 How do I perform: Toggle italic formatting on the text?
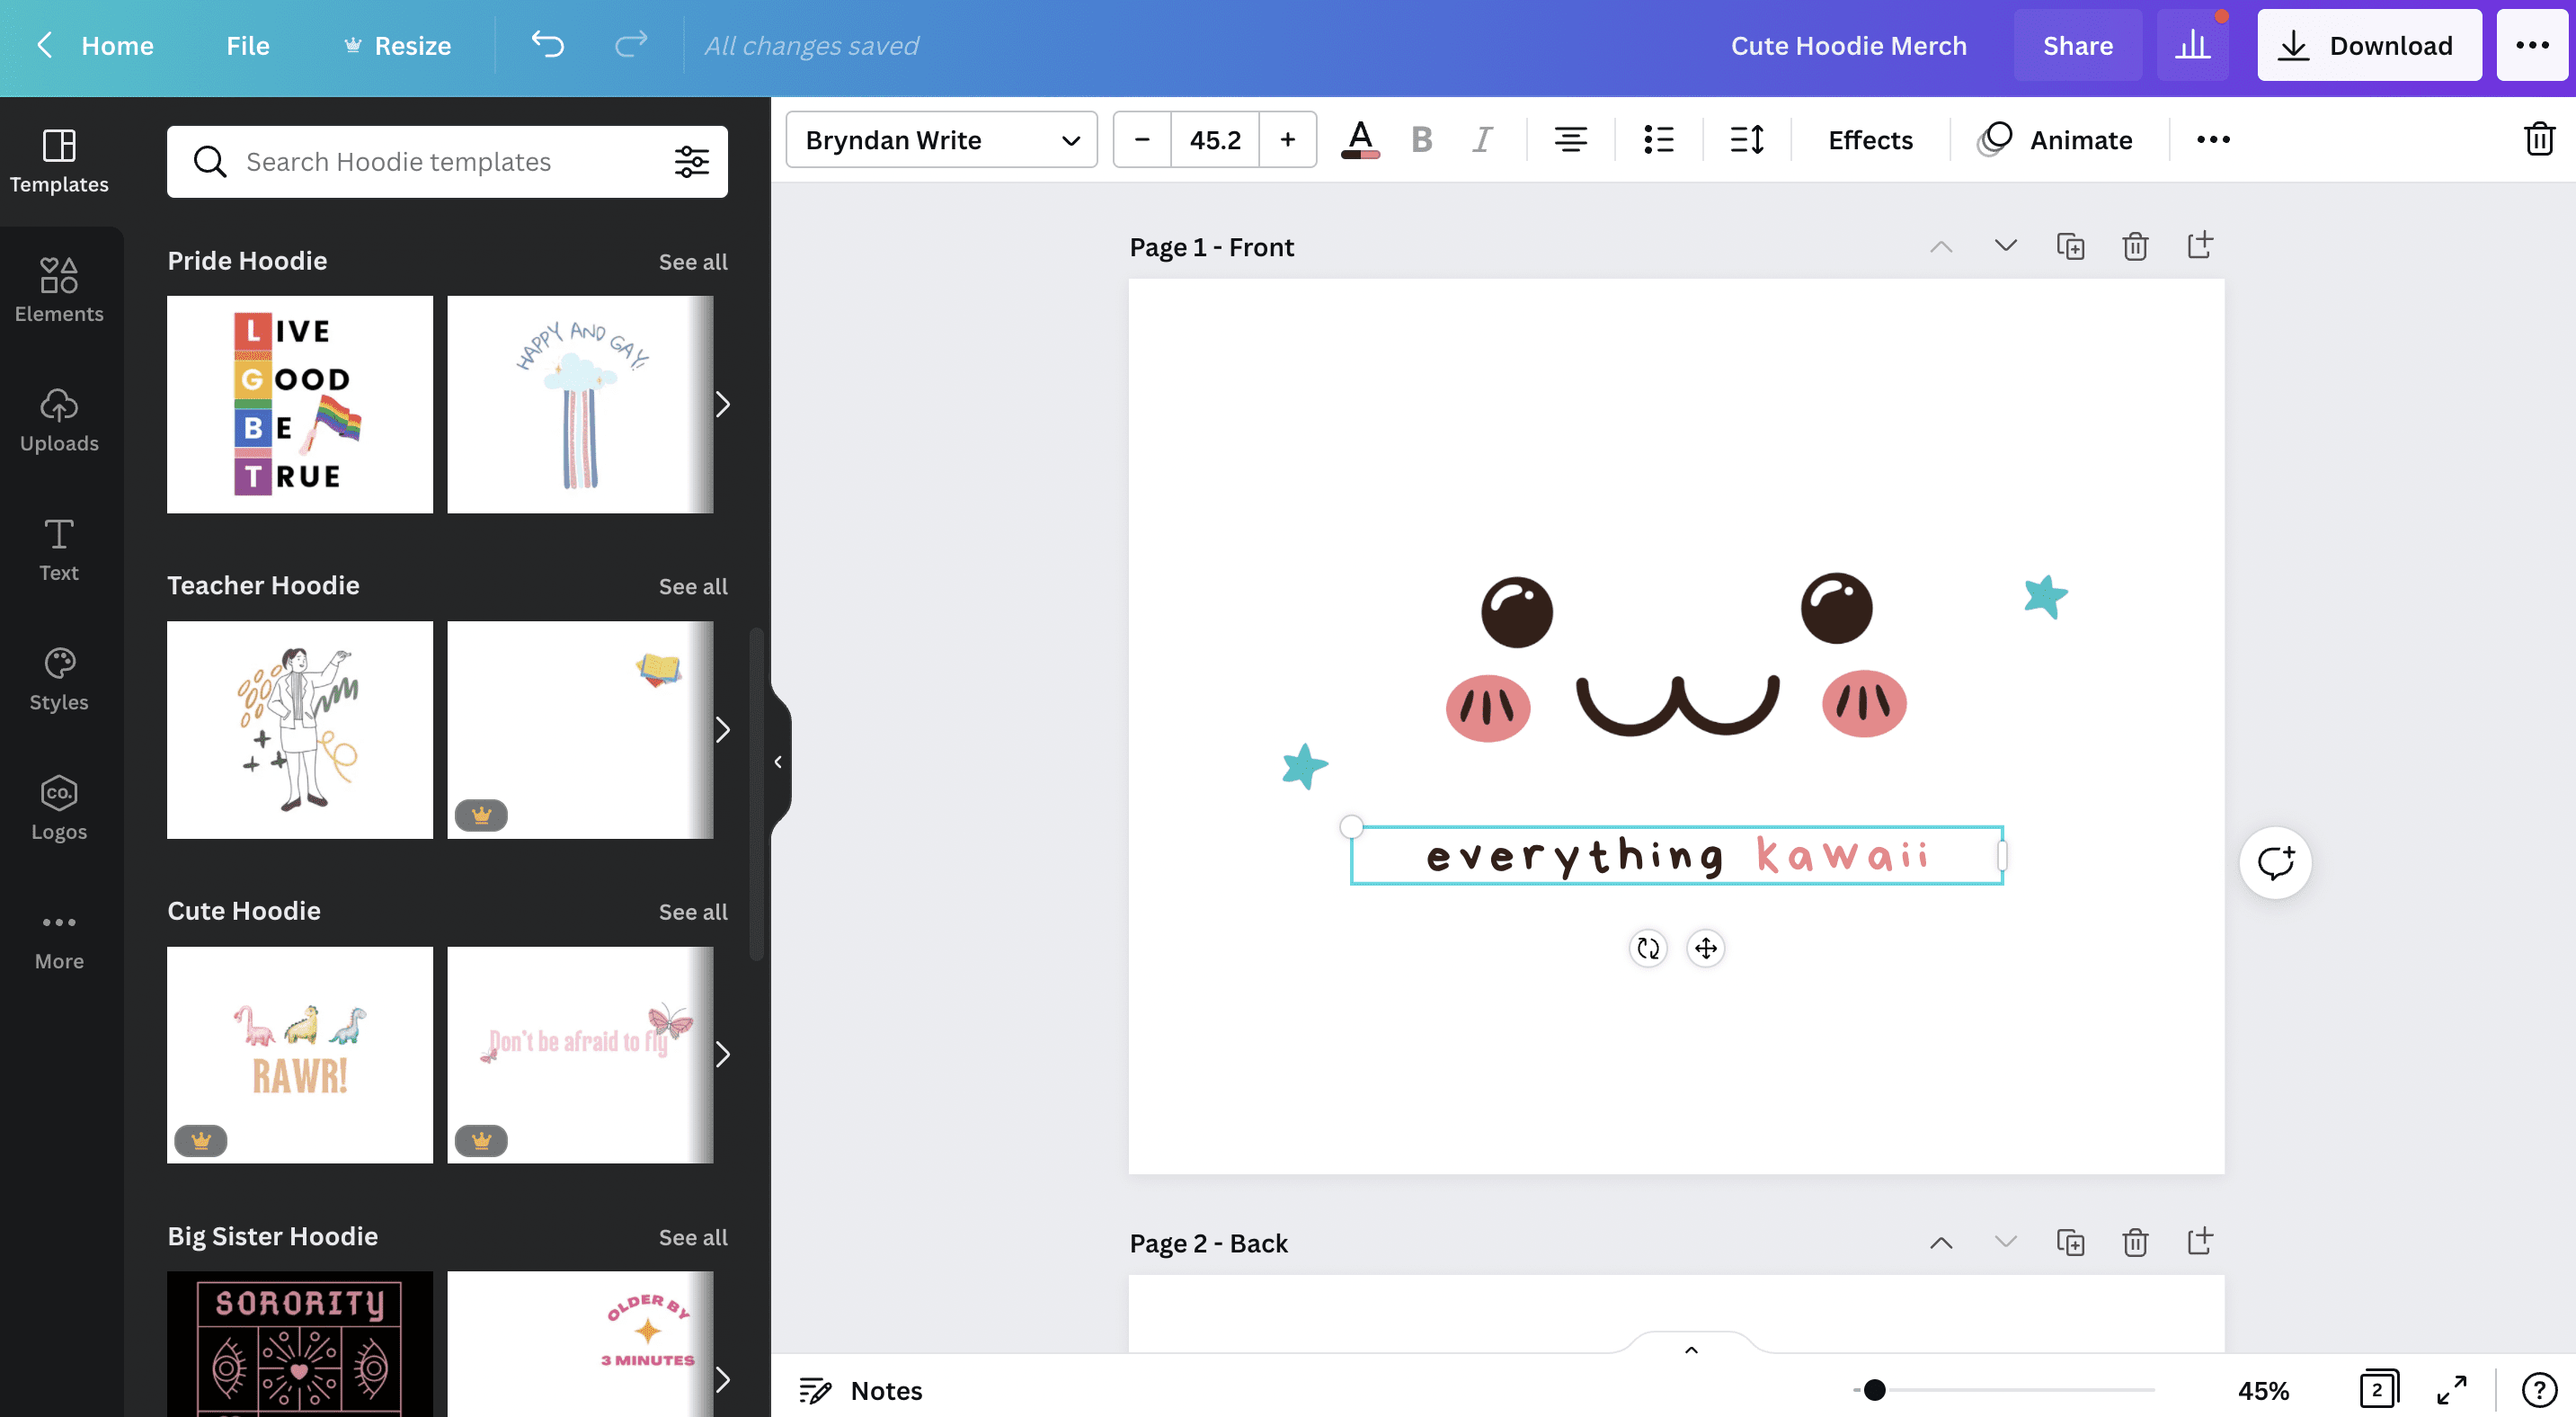[1481, 139]
